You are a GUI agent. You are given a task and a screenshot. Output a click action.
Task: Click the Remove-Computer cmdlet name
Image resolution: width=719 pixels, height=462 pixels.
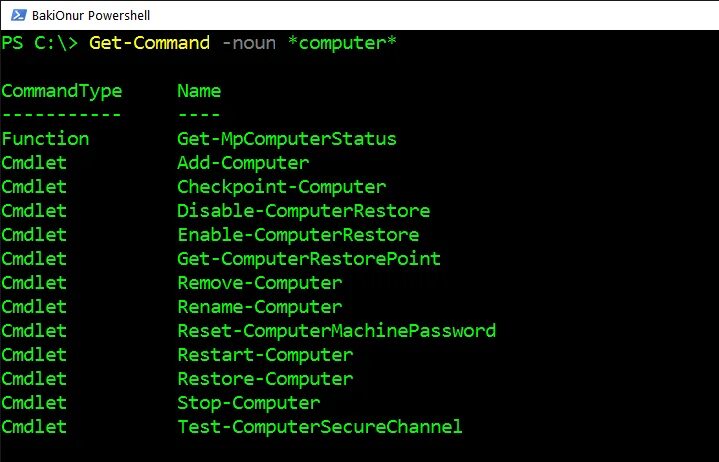click(x=259, y=283)
